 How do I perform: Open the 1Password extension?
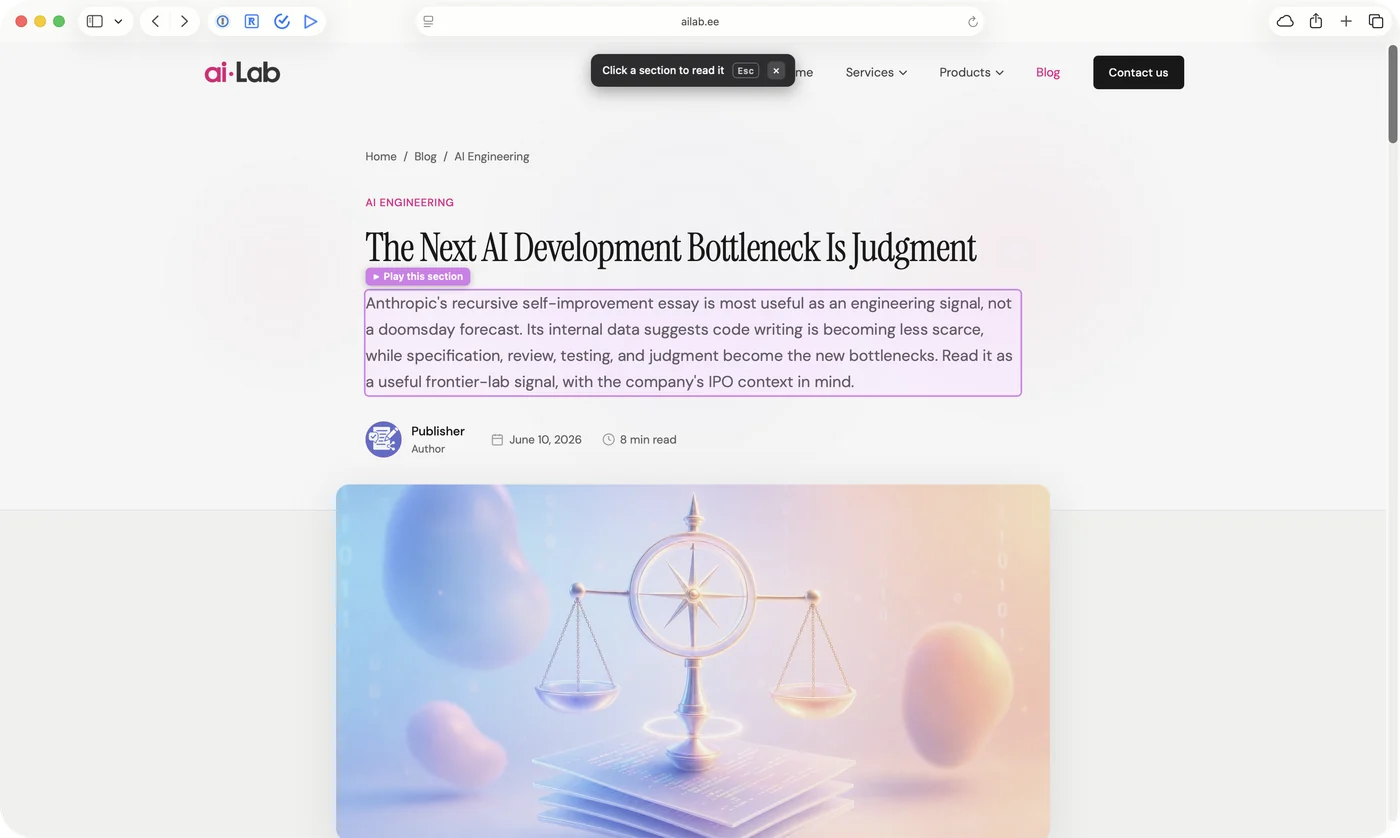(223, 21)
